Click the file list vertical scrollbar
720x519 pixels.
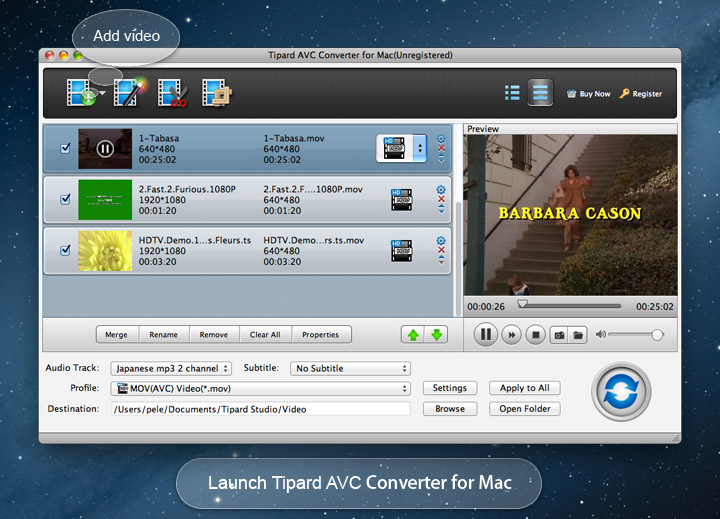click(x=457, y=259)
